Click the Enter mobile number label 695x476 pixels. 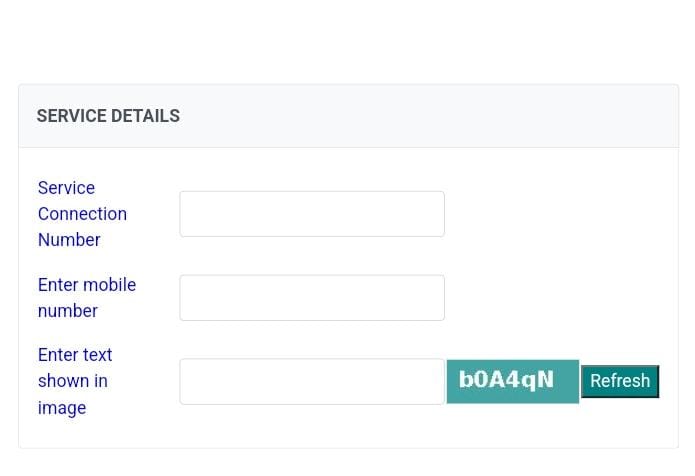[87, 298]
